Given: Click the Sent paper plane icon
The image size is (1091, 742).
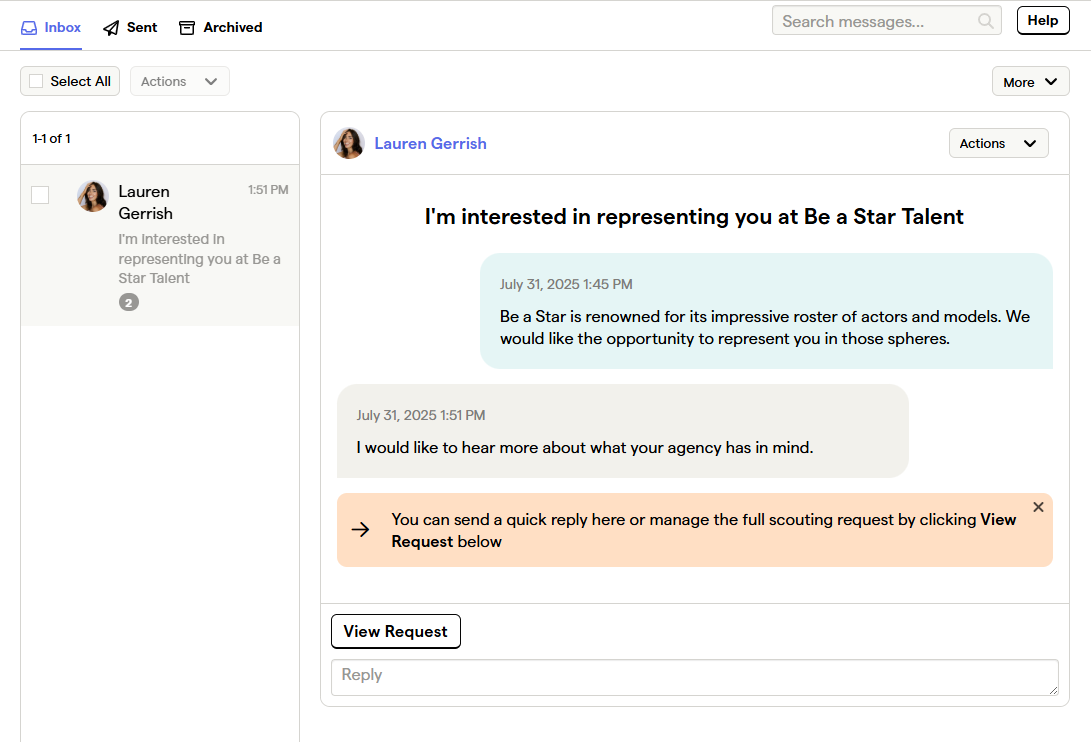Looking at the screenshot, I should [111, 28].
